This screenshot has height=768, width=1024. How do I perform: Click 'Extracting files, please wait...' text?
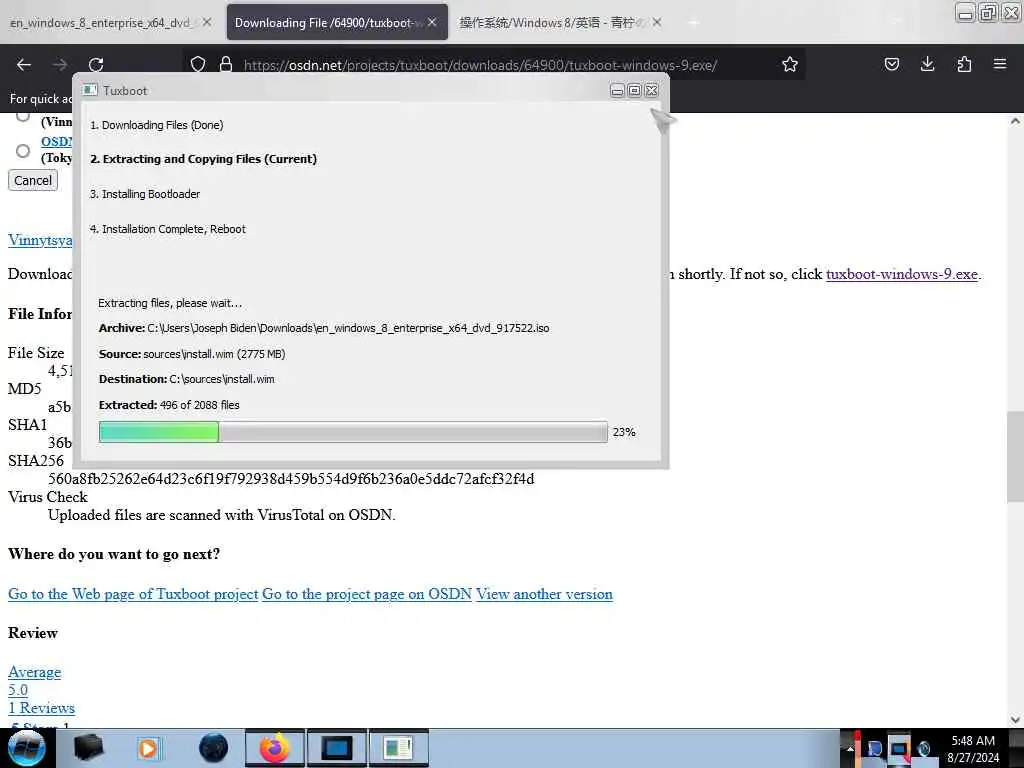tap(170, 303)
